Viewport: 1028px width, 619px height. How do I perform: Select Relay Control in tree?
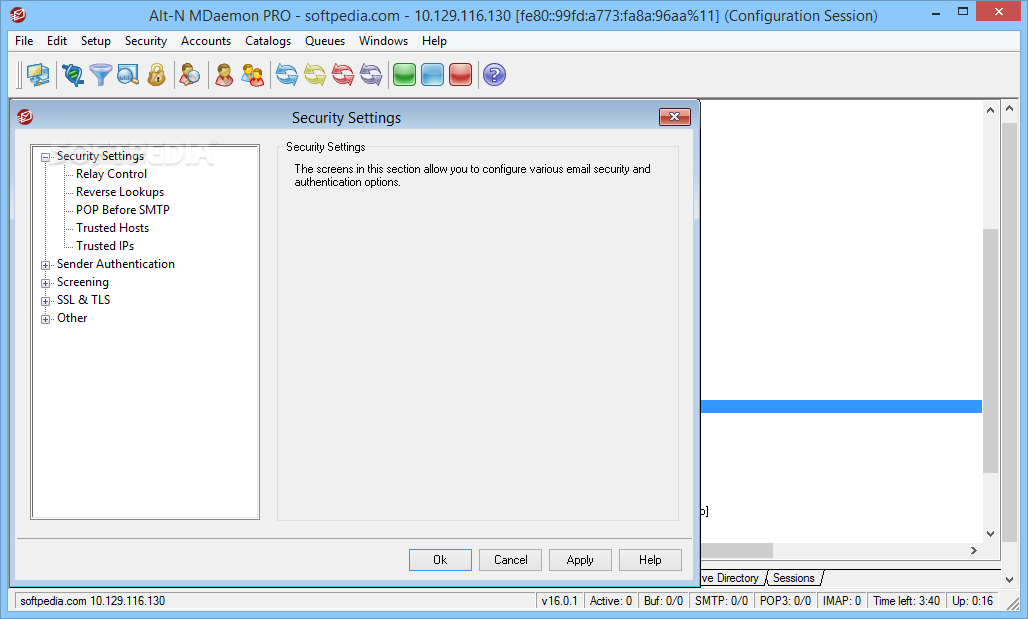(x=111, y=174)
